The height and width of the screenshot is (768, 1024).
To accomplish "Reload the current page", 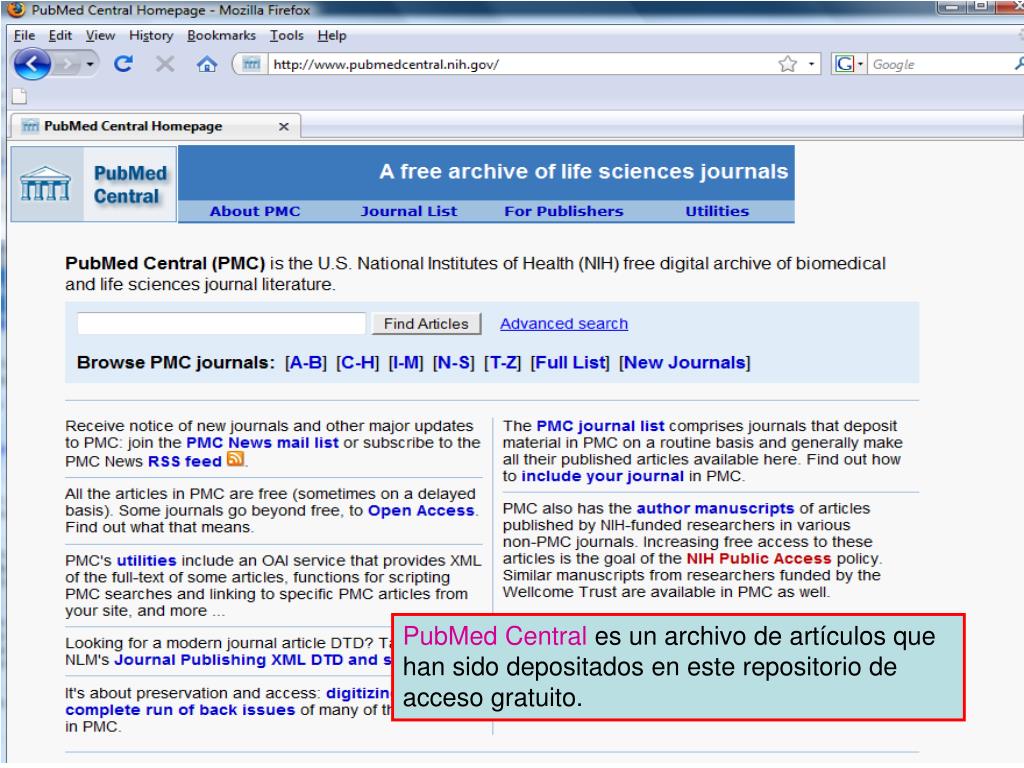I will point(123,63).
